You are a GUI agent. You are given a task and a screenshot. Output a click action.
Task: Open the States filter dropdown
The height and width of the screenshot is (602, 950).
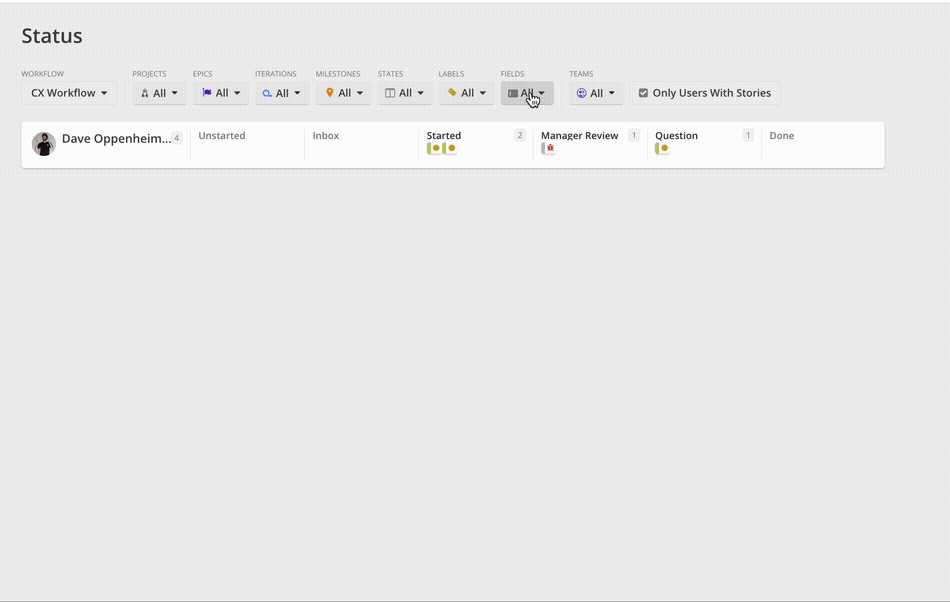point(405,93)
